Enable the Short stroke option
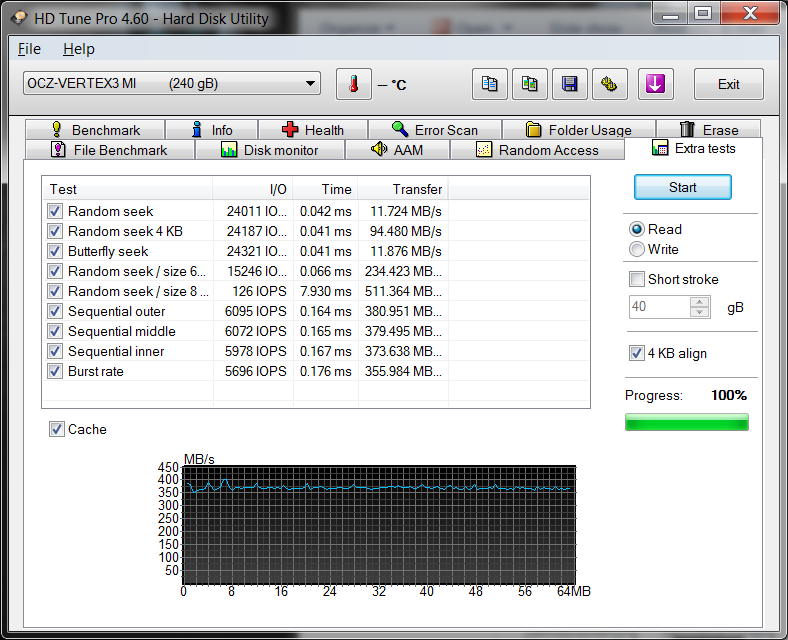788x640 pixels. tap(637, 279)
